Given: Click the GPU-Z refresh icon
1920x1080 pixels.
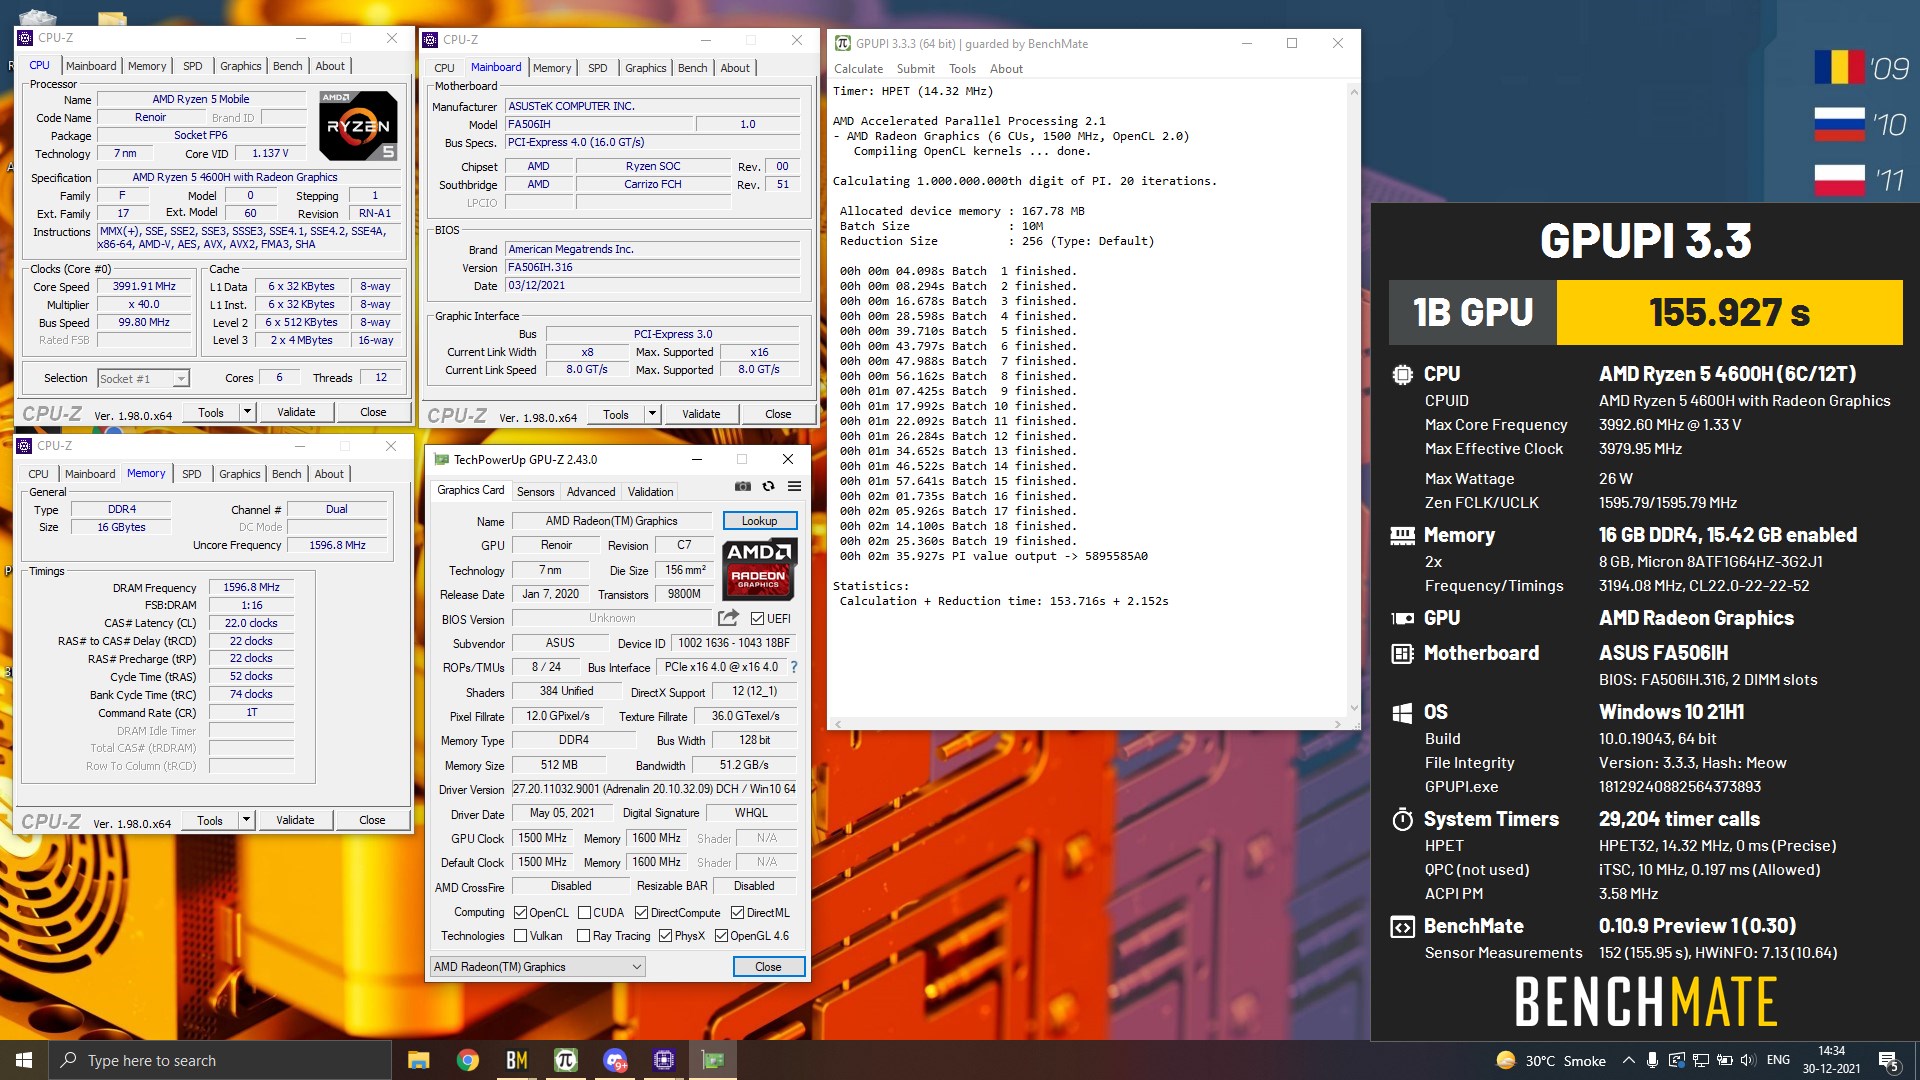Looking at the screenshot, I should pos(768,487).
